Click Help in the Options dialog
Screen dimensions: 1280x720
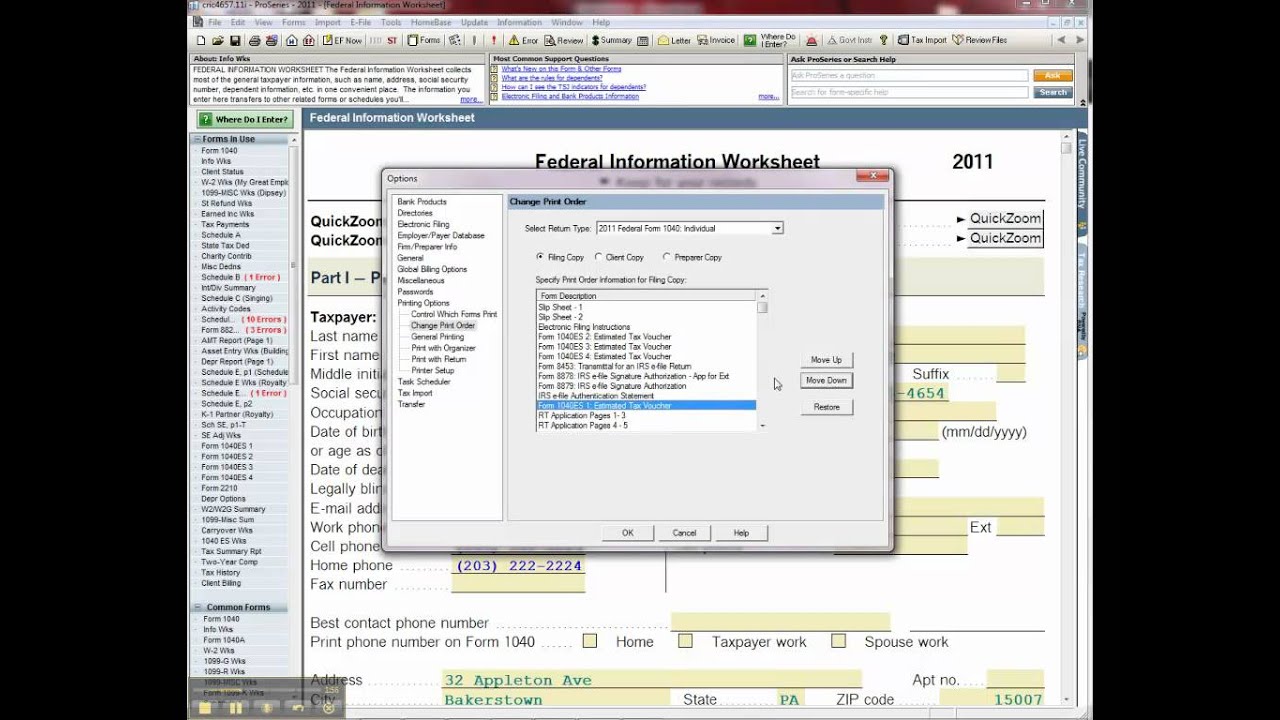point(741,533)
